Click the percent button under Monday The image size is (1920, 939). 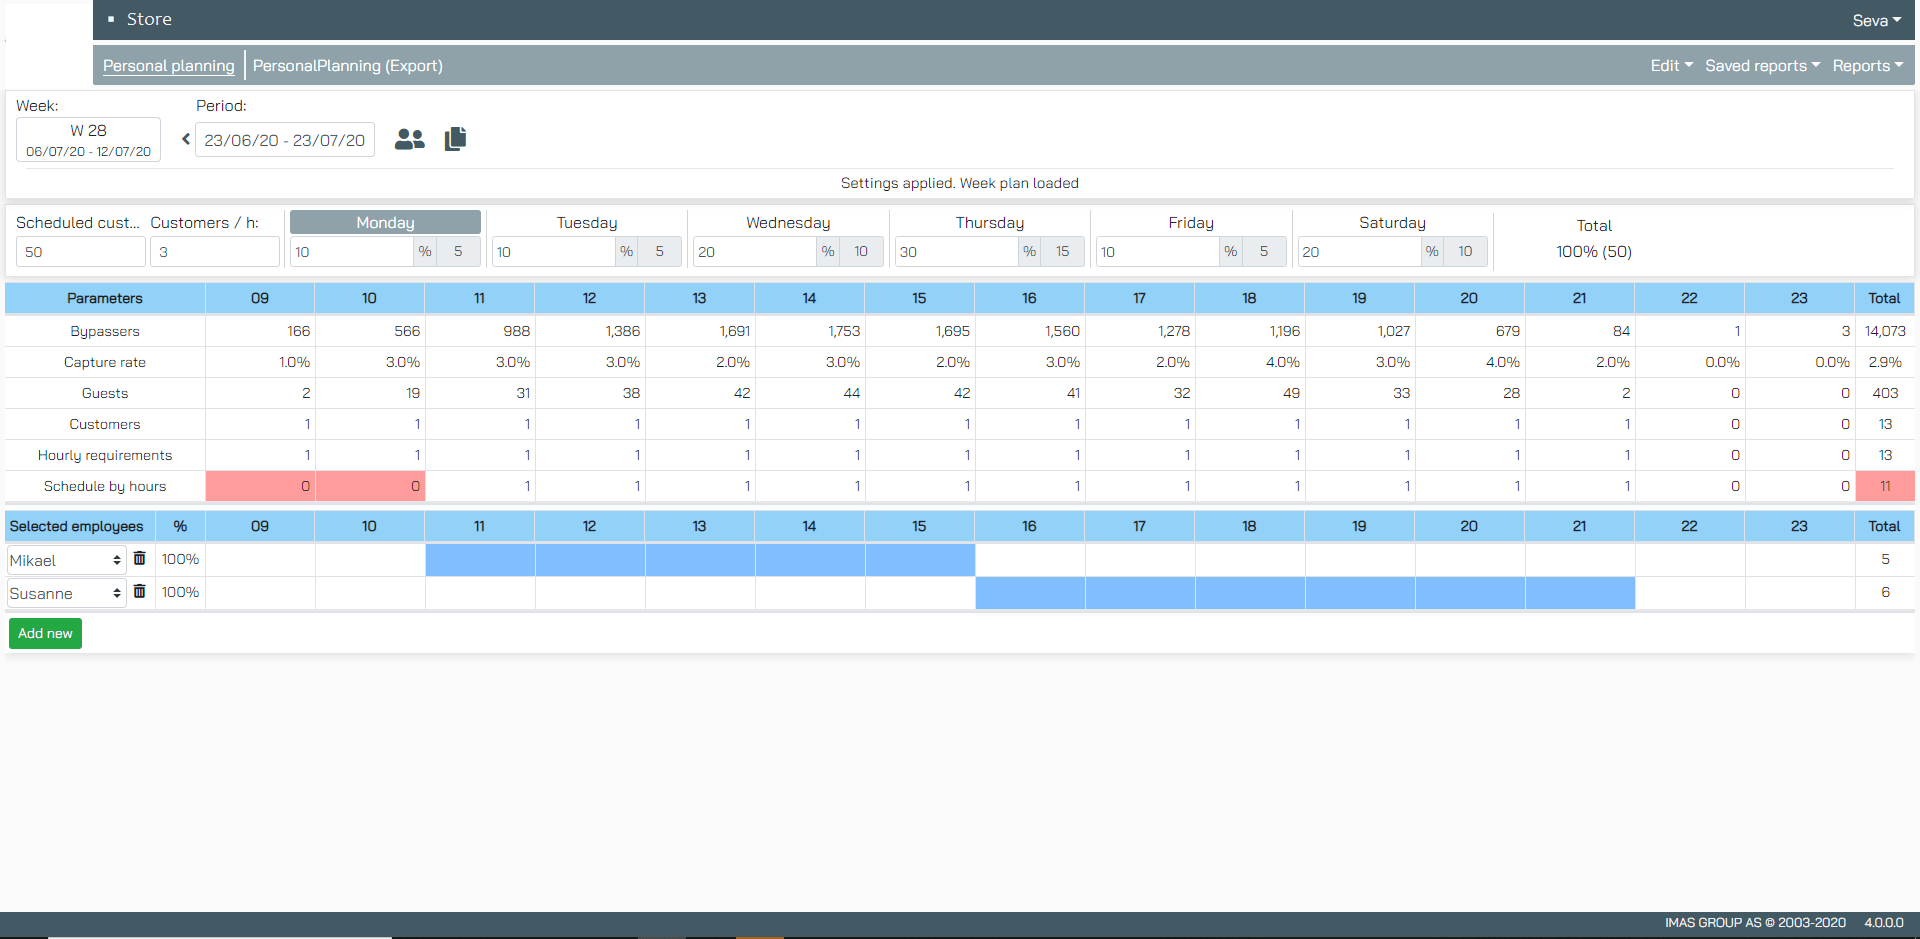(425, 252)
